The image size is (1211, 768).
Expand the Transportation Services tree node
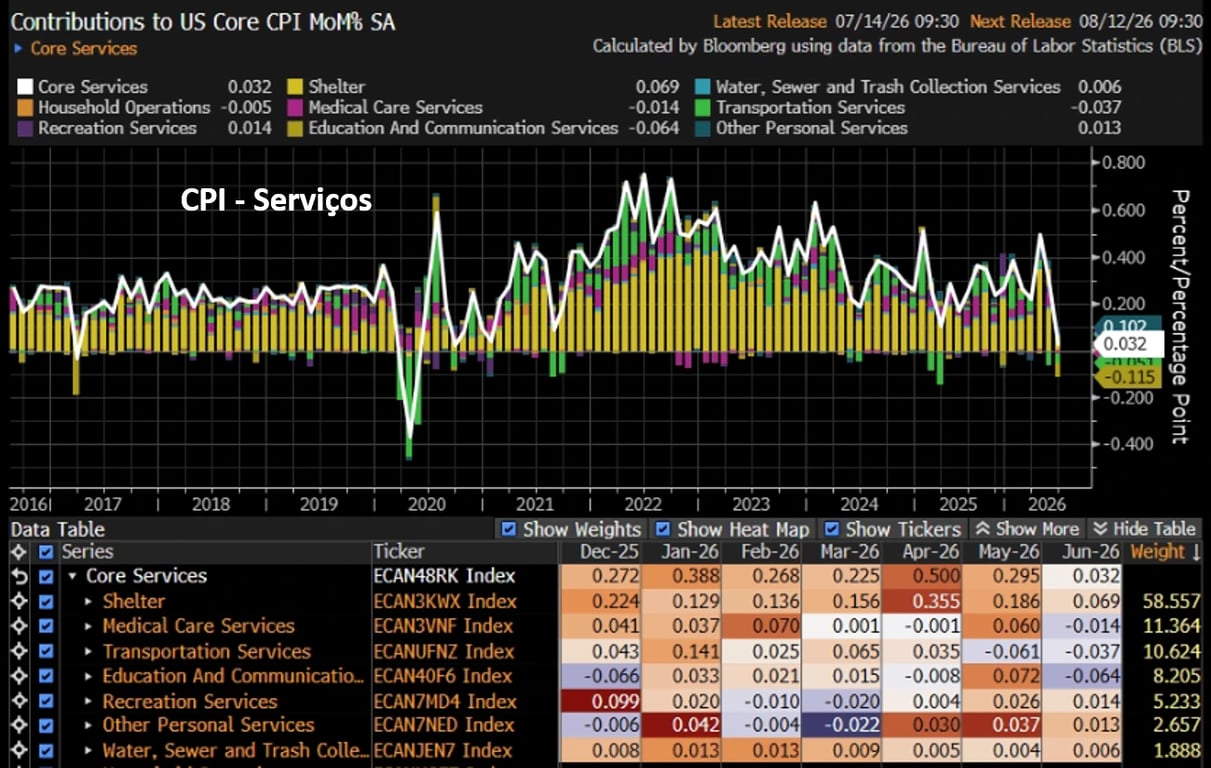click(88, 652)
